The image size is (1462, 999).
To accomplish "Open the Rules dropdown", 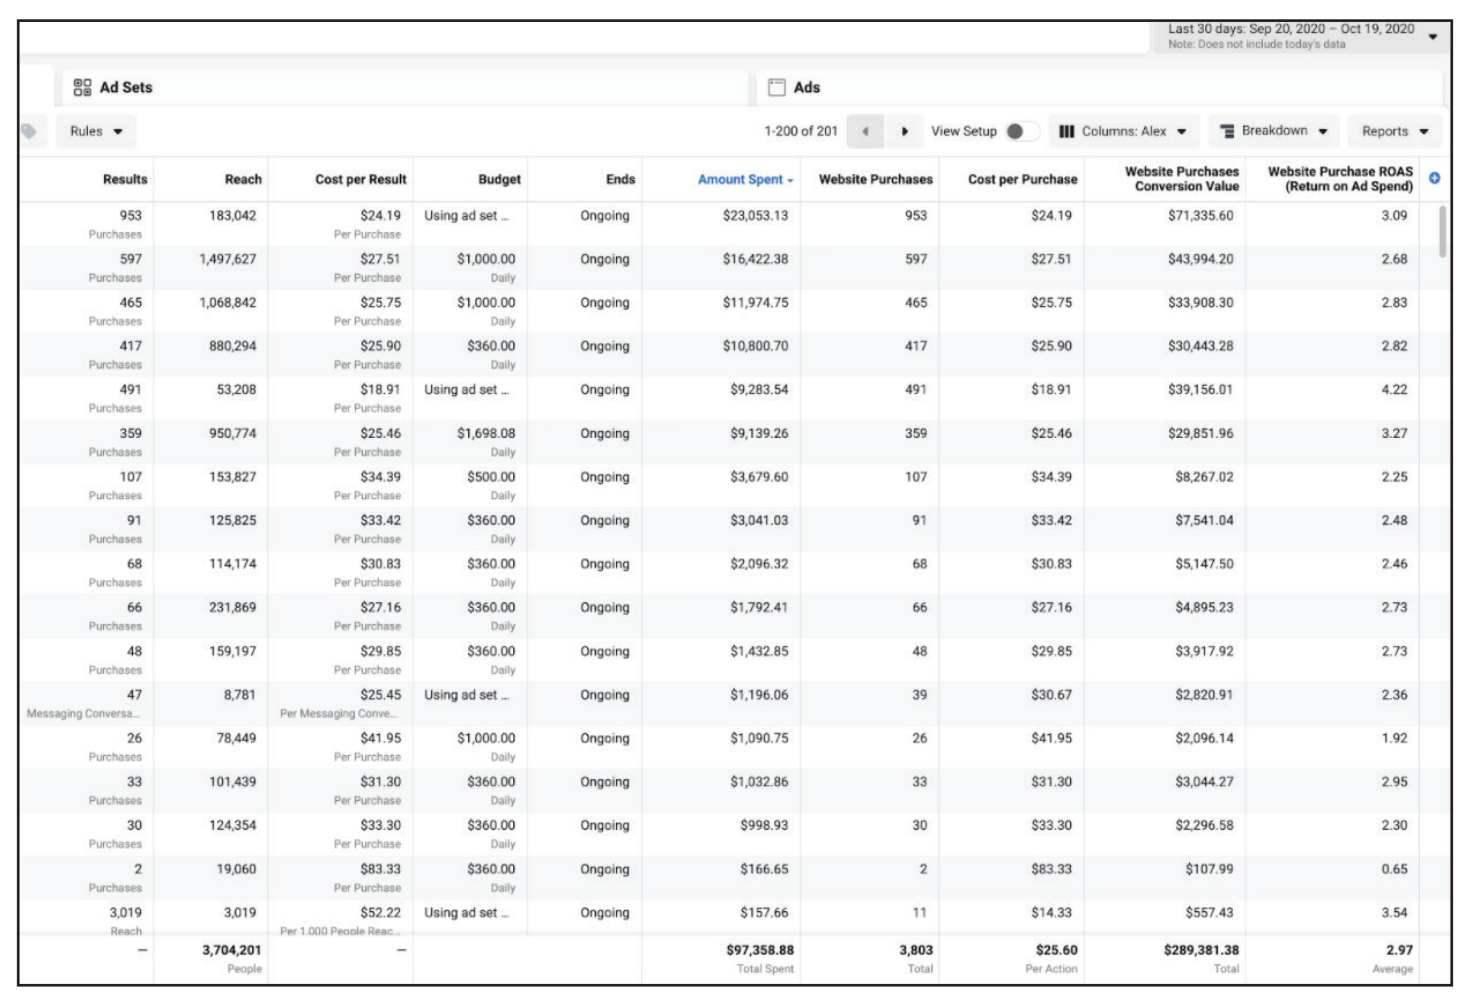I will click(x=96, y=131).
